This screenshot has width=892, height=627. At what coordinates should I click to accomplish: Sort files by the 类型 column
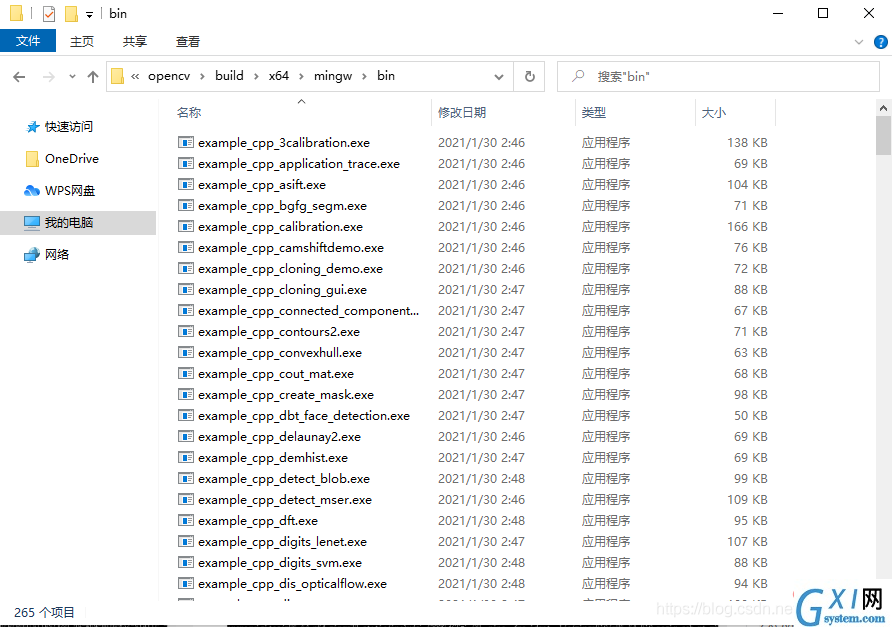[594, 113]
